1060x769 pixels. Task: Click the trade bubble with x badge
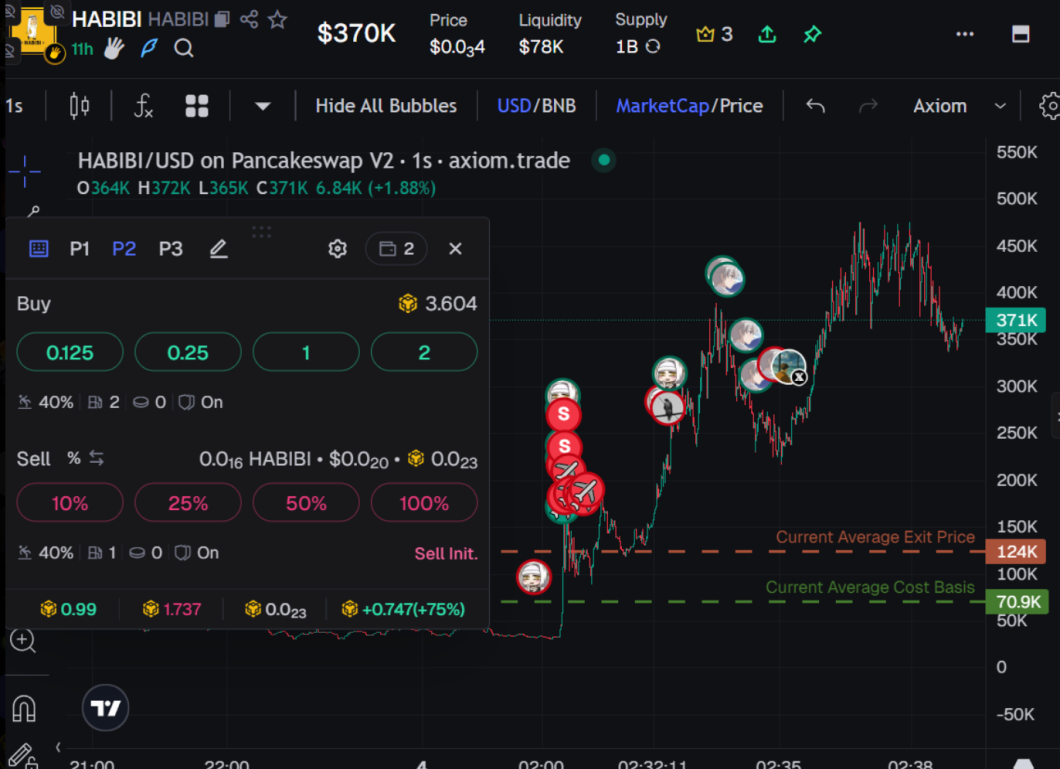788,366
